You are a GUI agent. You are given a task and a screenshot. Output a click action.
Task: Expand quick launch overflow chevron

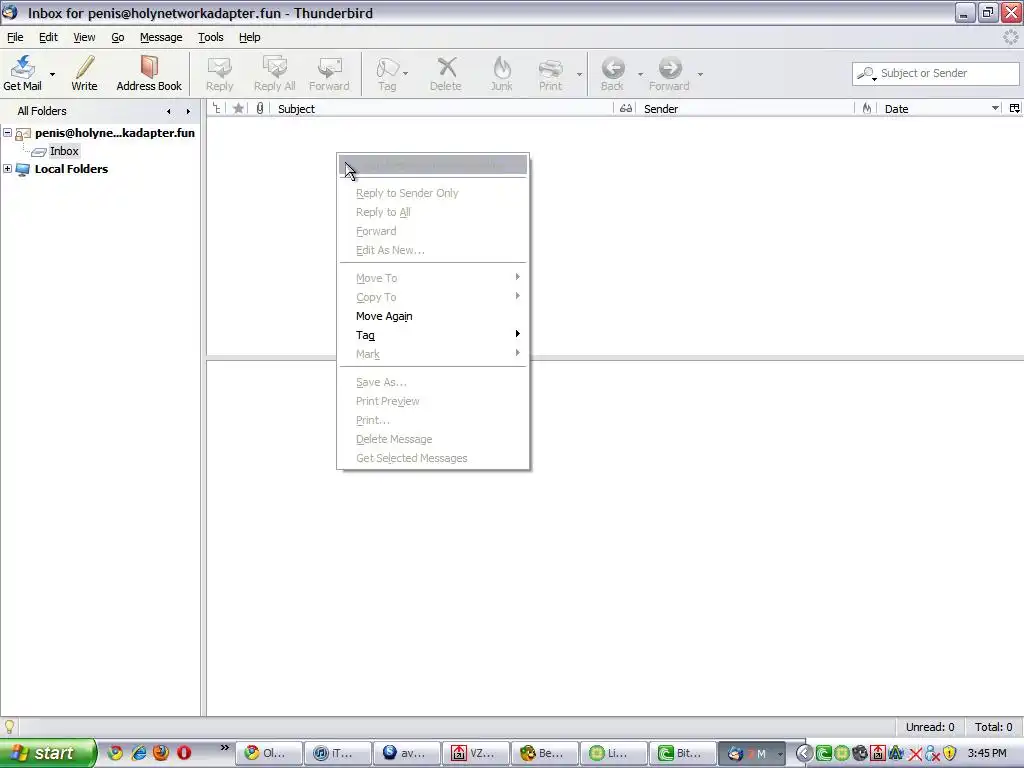[x=224, y=748]
